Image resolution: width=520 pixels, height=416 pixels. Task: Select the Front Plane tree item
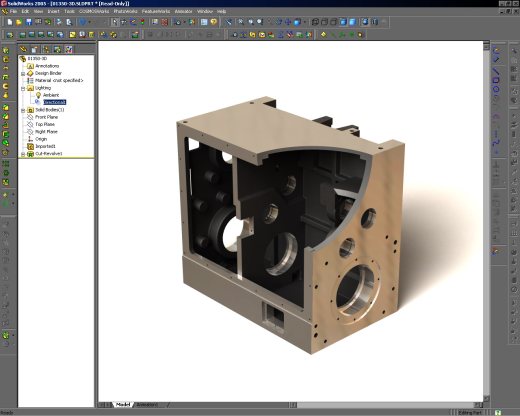46,117
